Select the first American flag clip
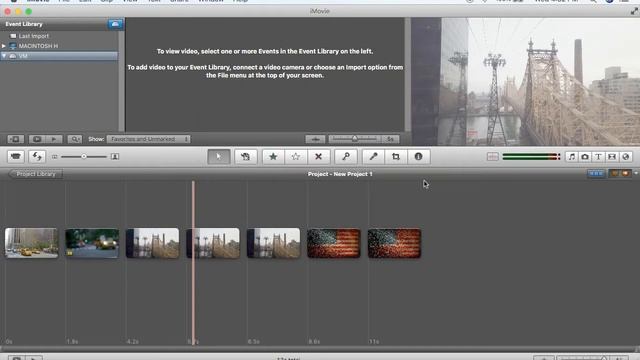Screen dimensions: 640x360 [x=333, y=243]
